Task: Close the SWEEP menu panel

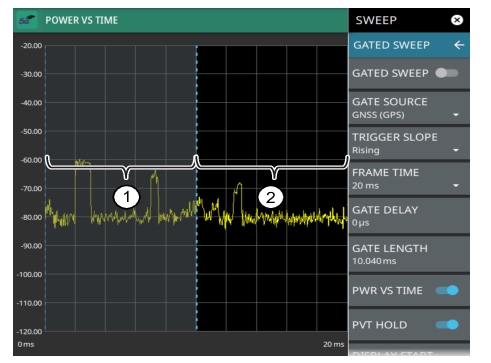Action: (457, 20)
